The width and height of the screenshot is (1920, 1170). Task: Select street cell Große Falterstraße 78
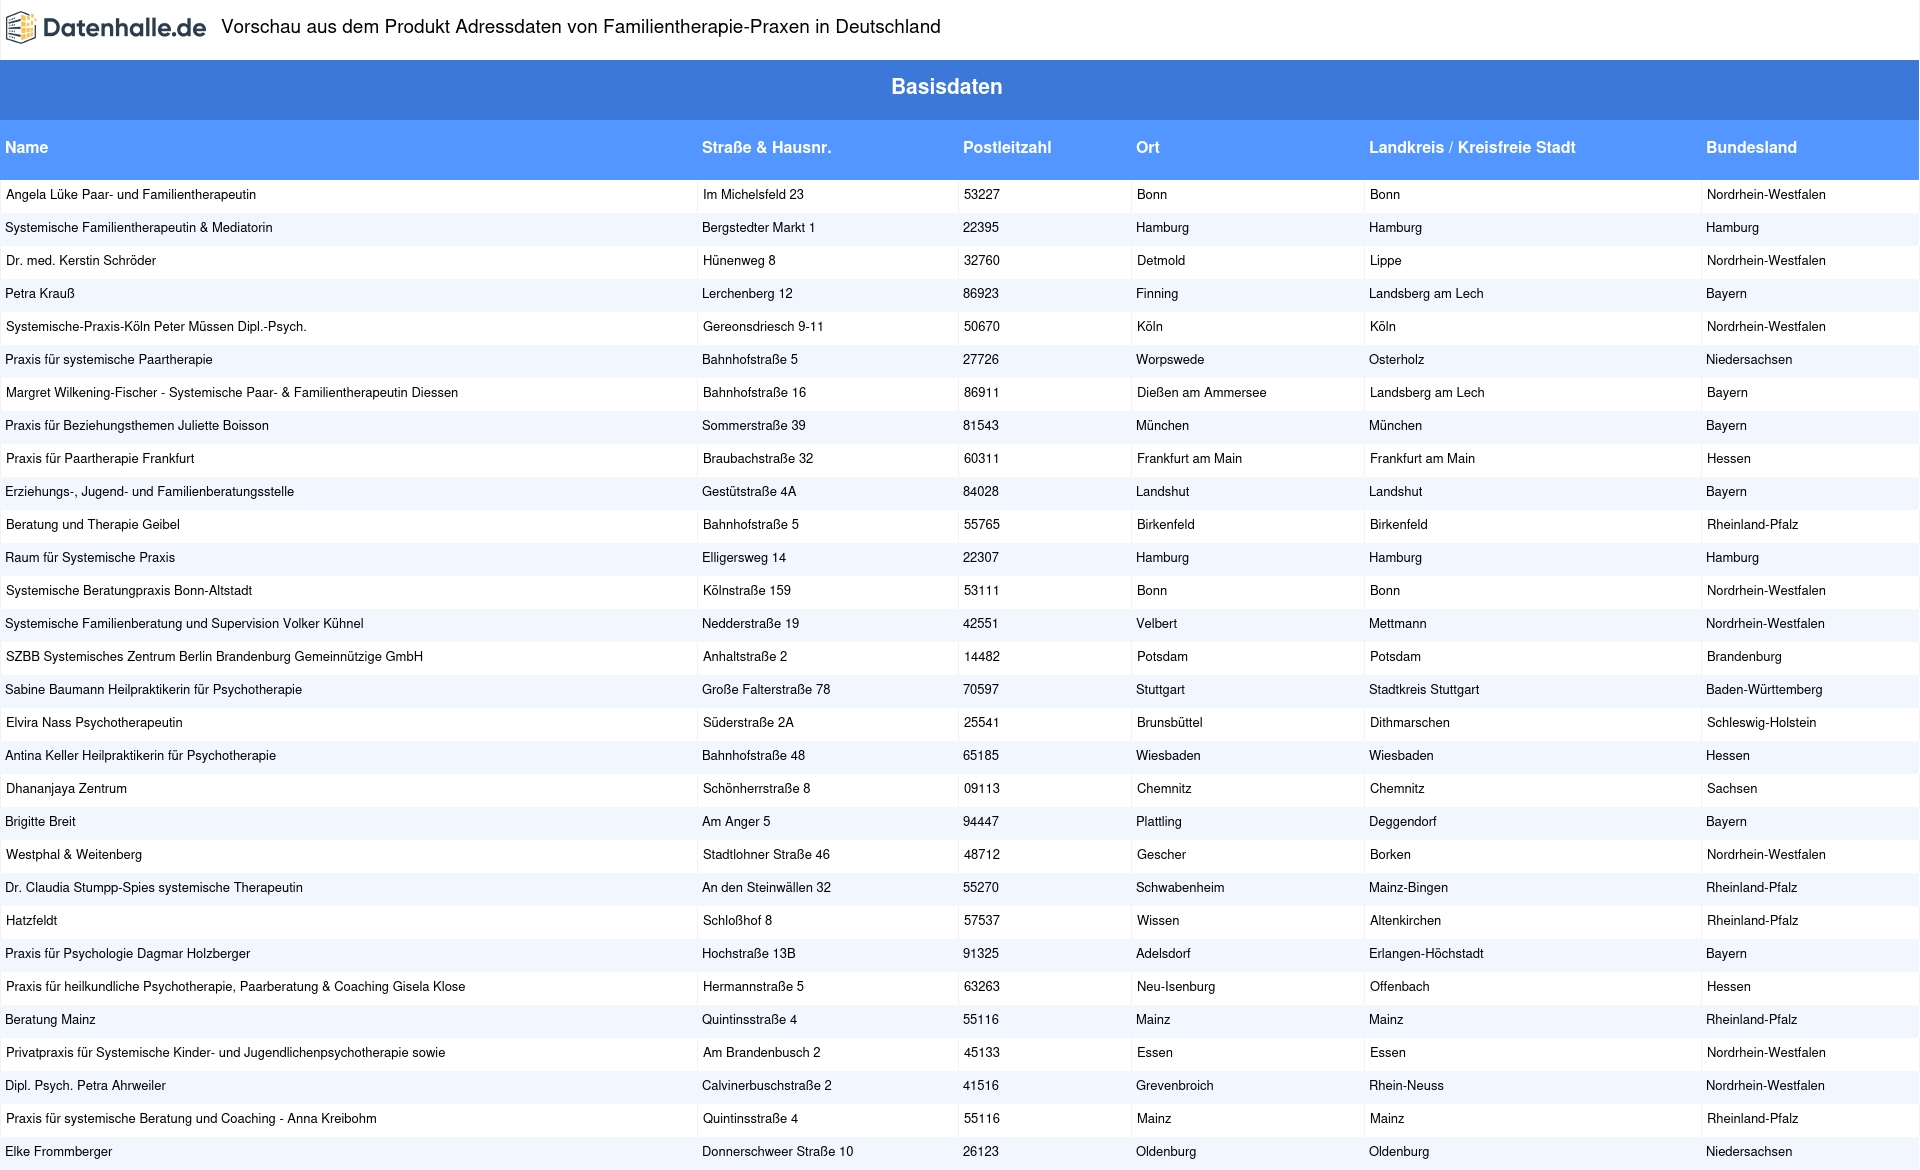click(x=766, y=690)
